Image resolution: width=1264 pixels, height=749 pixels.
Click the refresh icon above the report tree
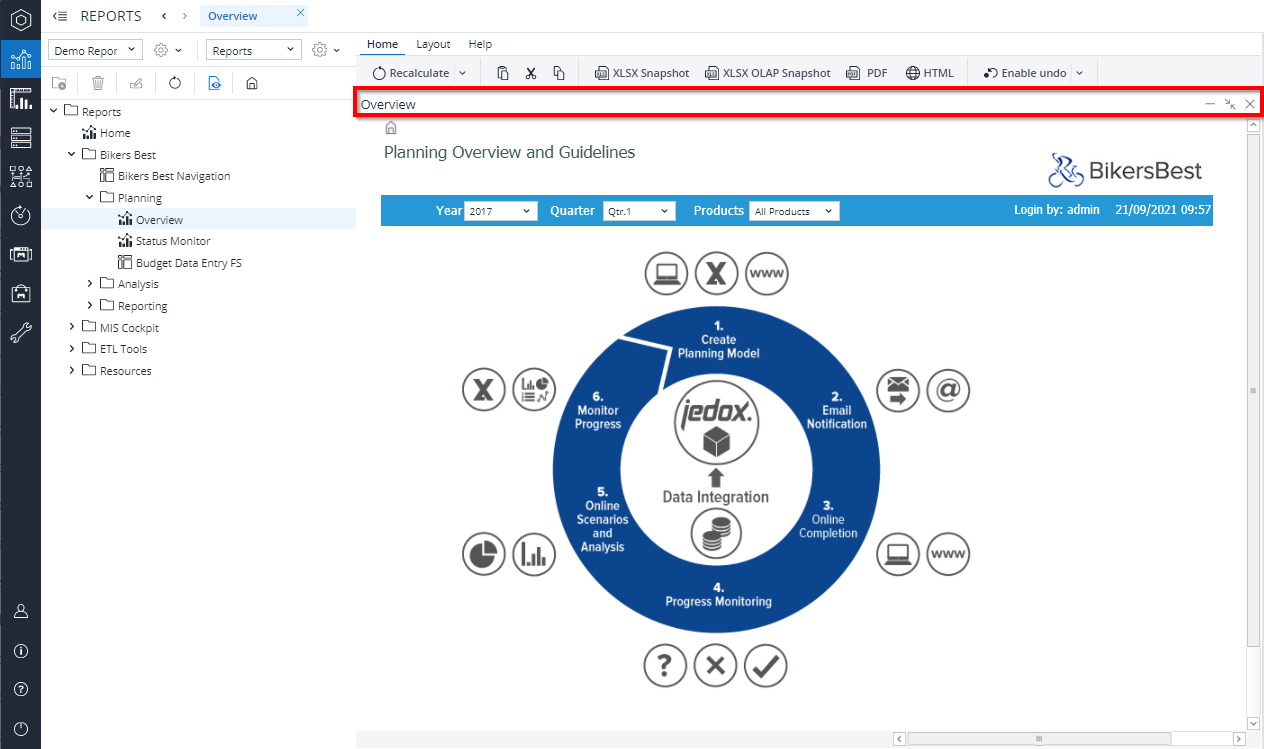pyautogui.click(x=175, y=84)
